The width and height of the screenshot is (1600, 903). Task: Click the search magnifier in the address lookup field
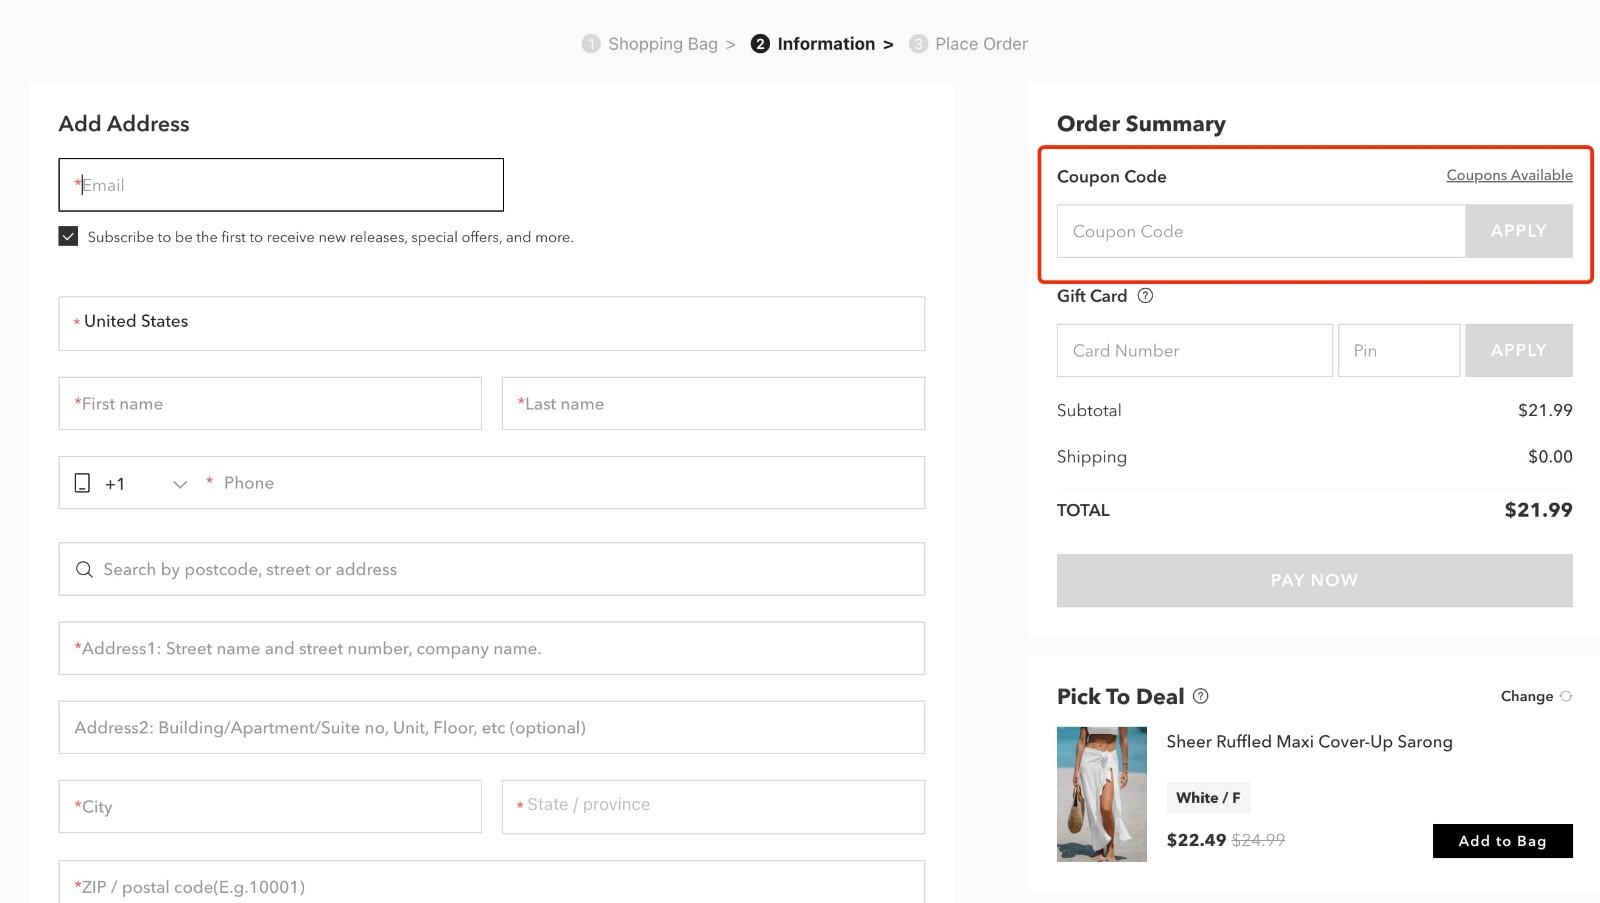pyautogui.click(x=84, y=569)
